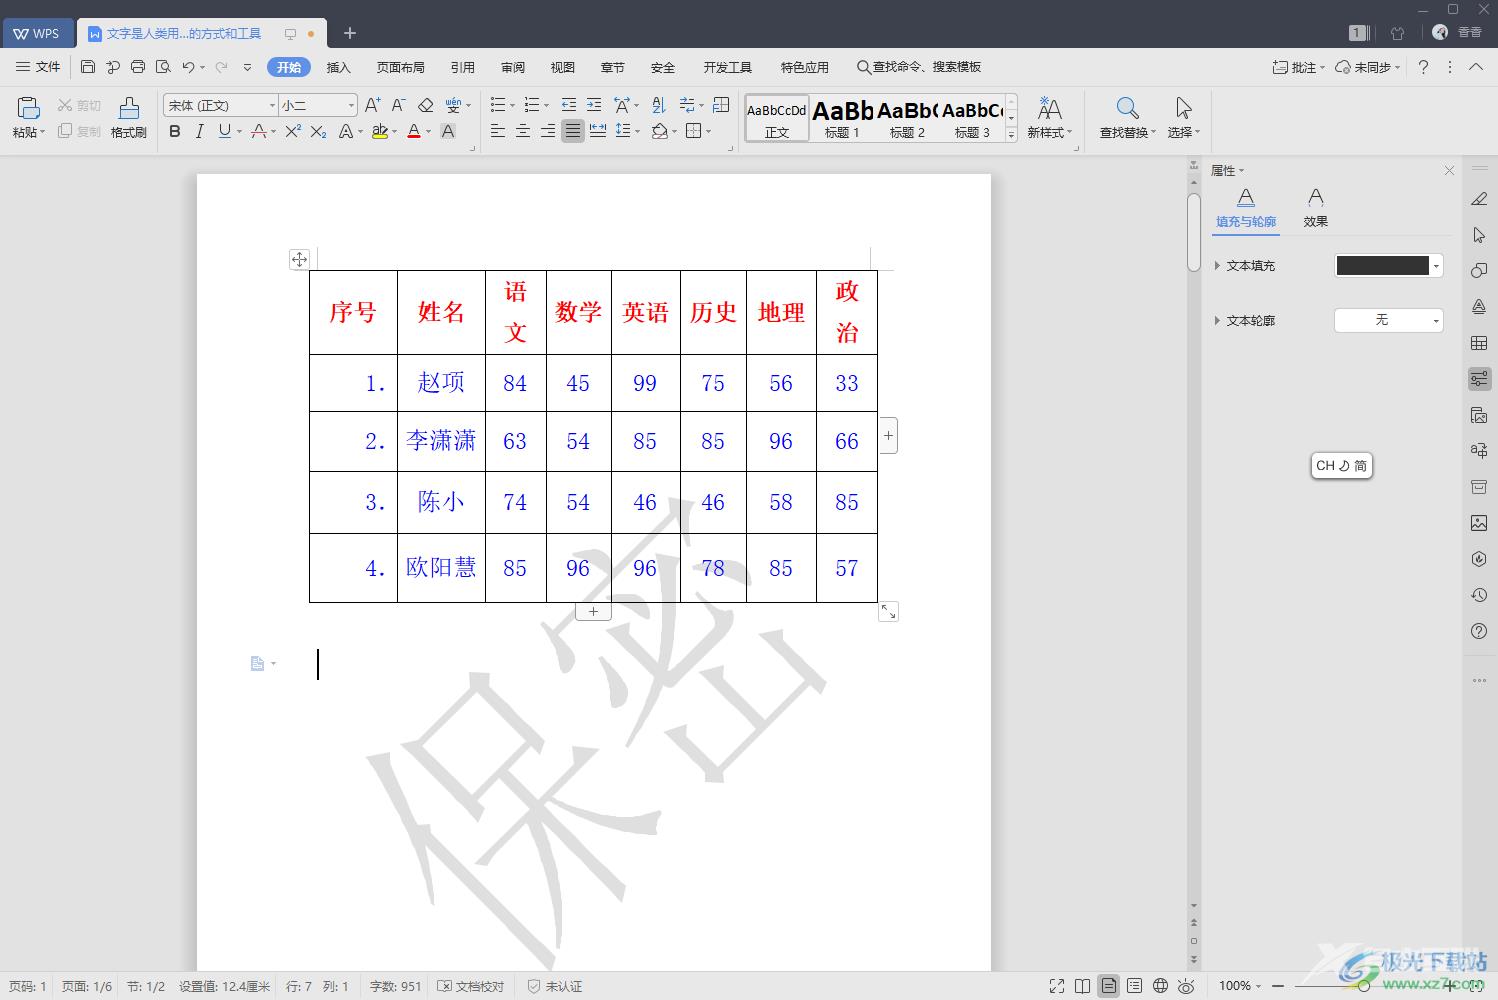The image size is (1498, 1000).
Task: Decrease font size with A- icon
Action: click(398, 105)
